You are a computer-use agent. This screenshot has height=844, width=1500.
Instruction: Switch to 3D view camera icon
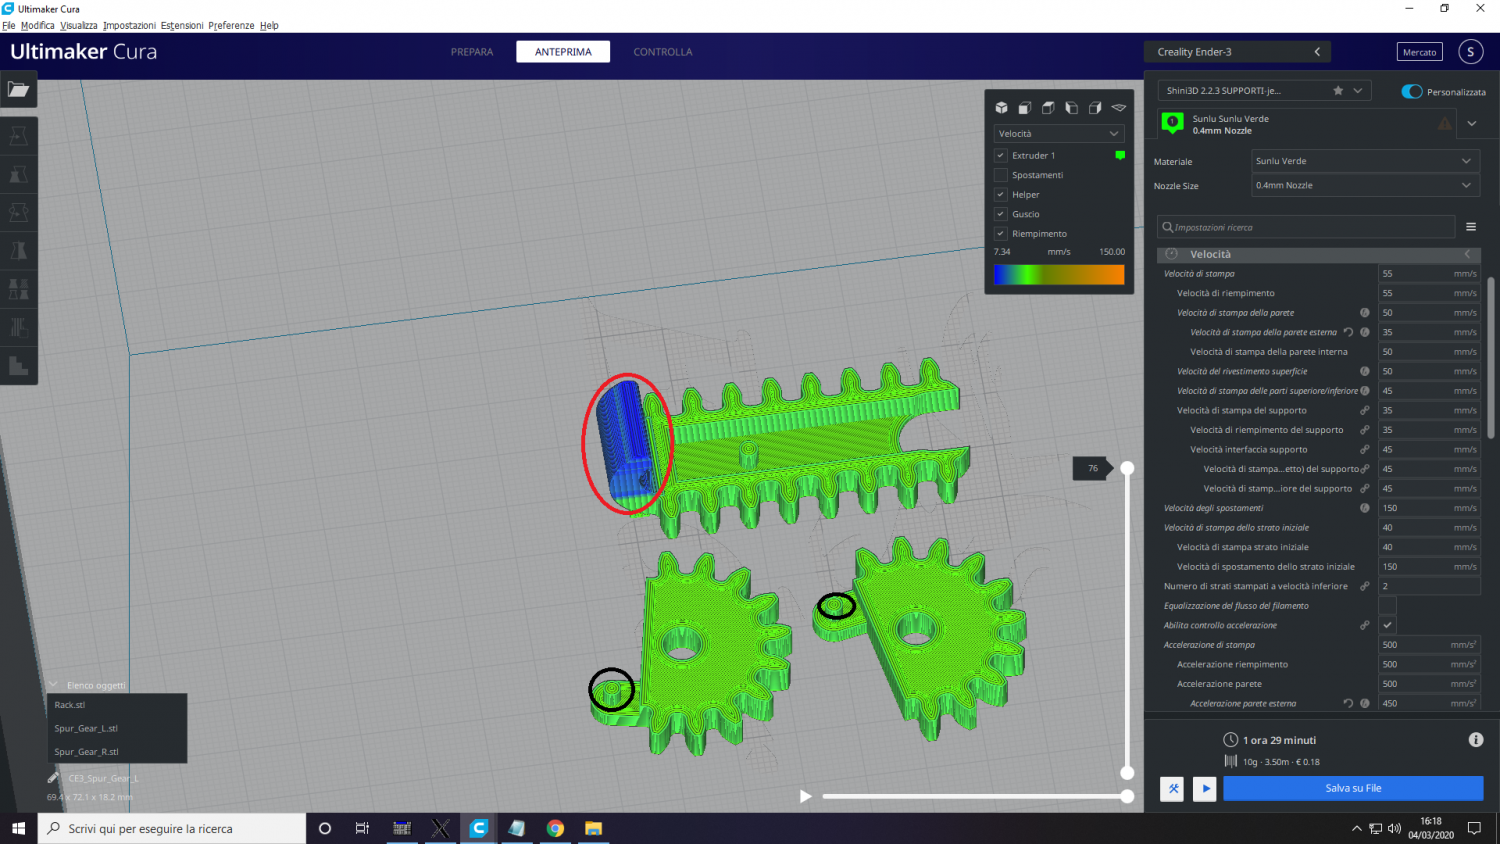[x=1001, y=108]
